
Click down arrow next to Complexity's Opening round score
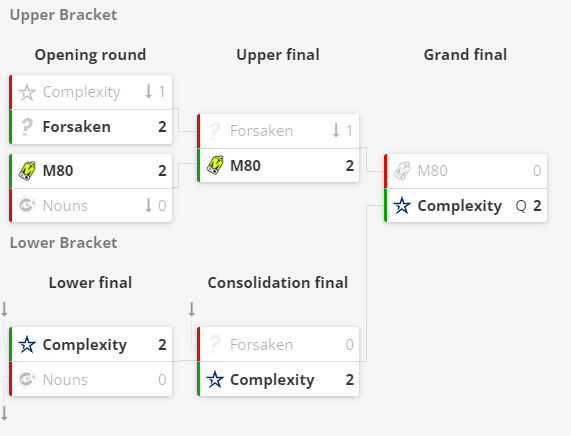pos(148,91)
